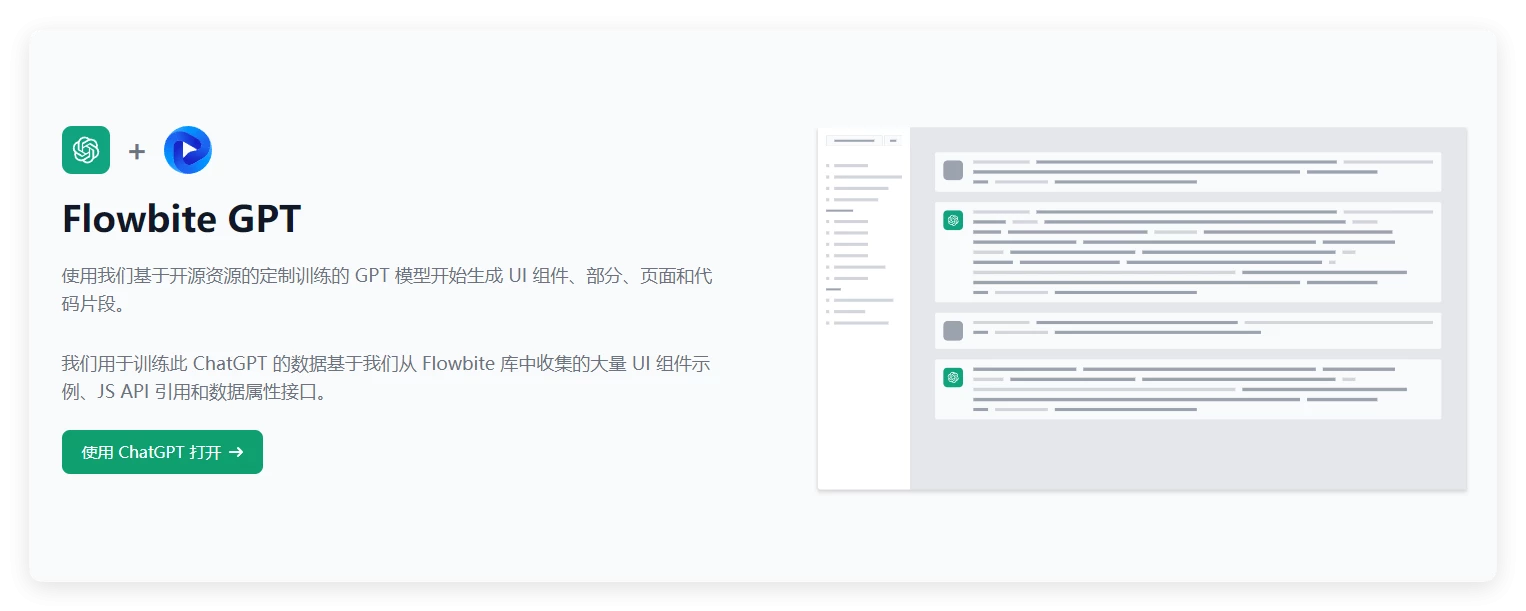Click the arrow inside the green ChatGPT button
1526x611 pixels.
236,452
